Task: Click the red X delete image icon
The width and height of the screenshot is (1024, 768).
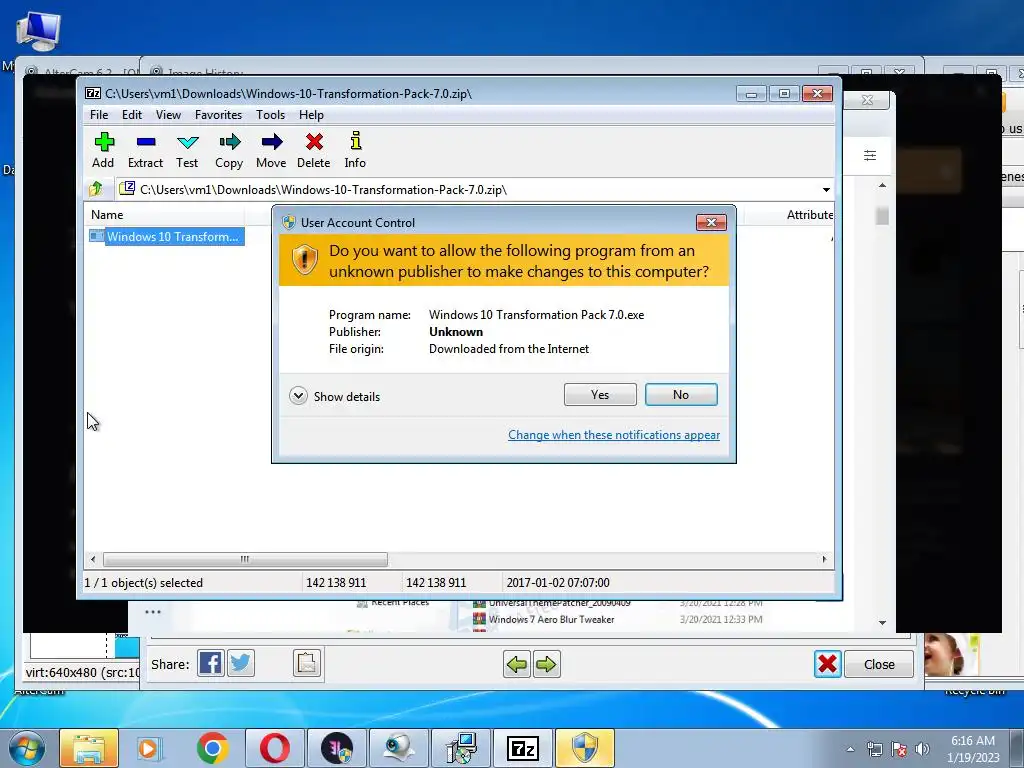Action: click(827, 664)
